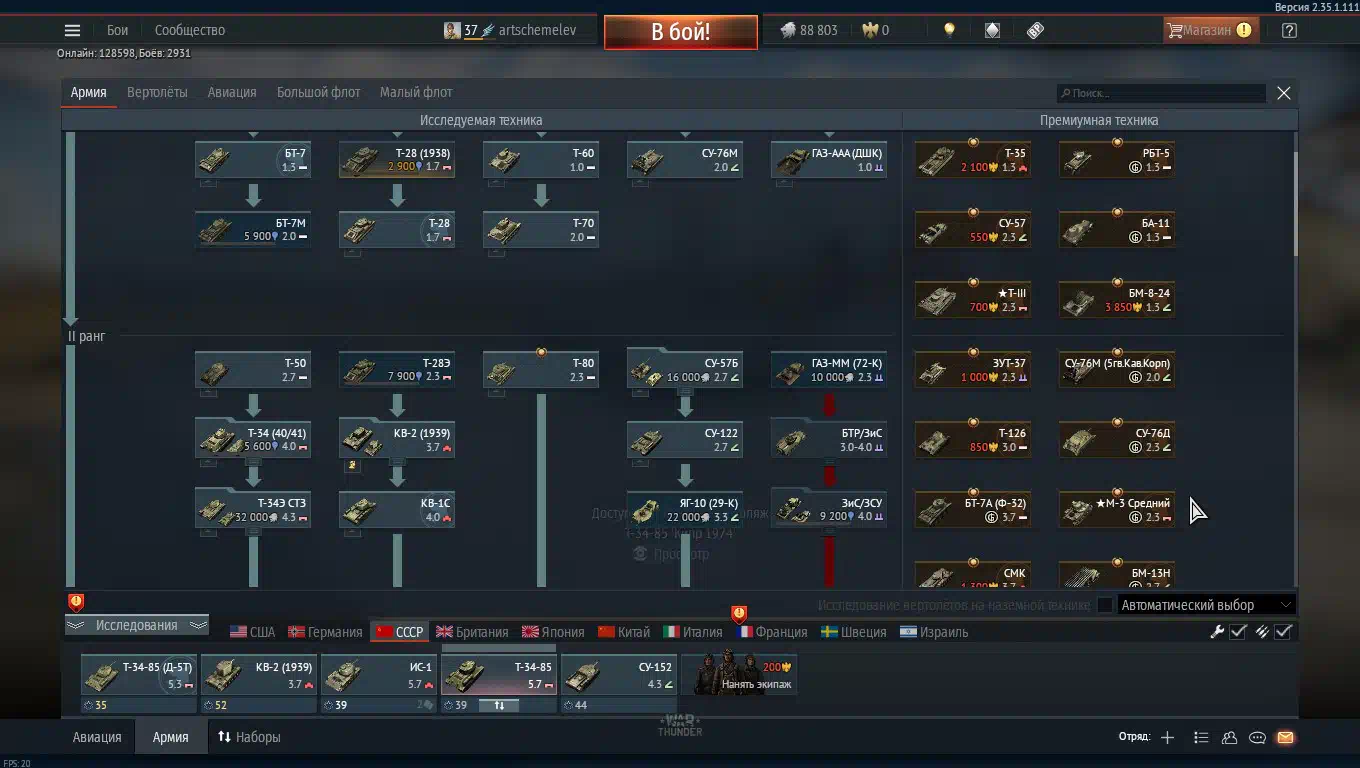Image resolution: width=1360 pixels, height=768 pixels.
Task: Select the Т-34 (40/41) tank card
Action: pos(253,439)
